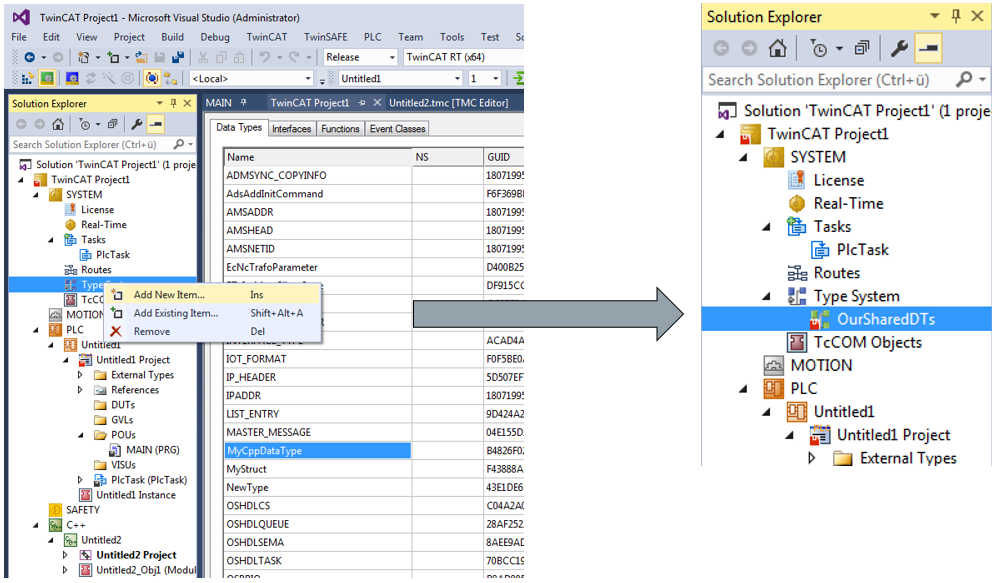This screenshot has width=998, height=583.
Task: Click Home icon in enlarged Solution Explorer
Action: point(777,48)
